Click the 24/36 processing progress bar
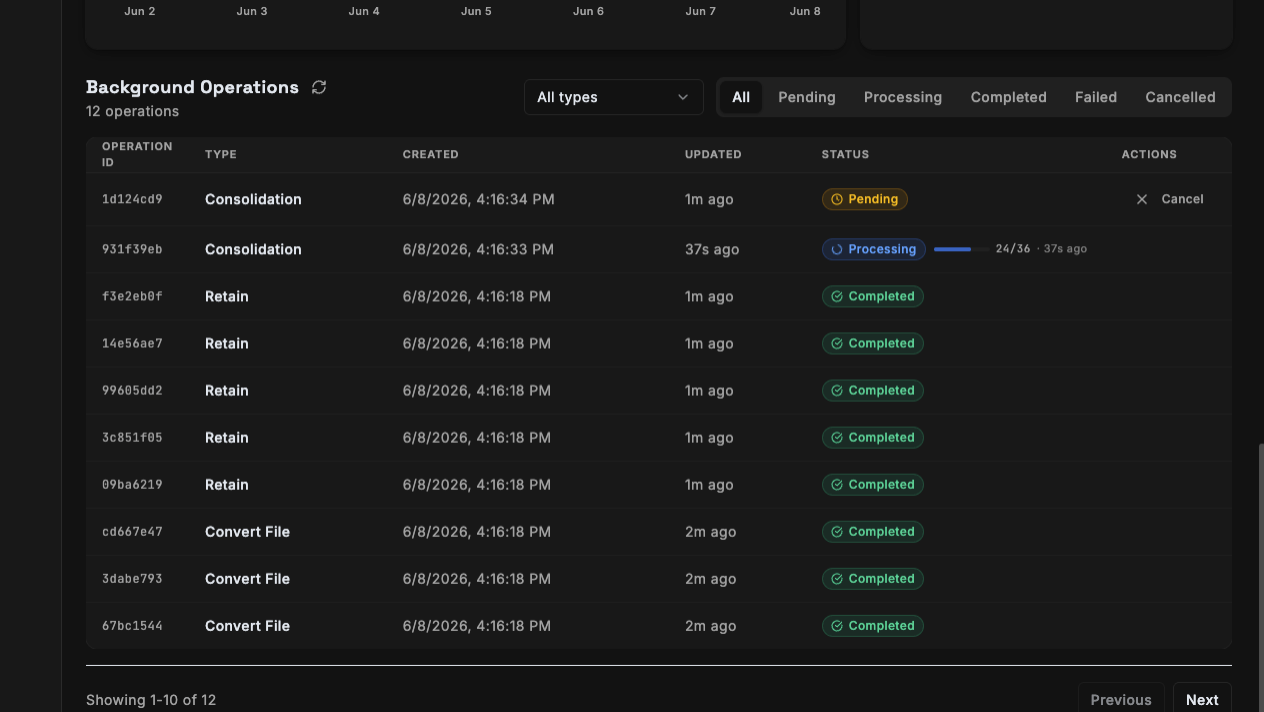The image size is (1264, 712). [961, 249]
